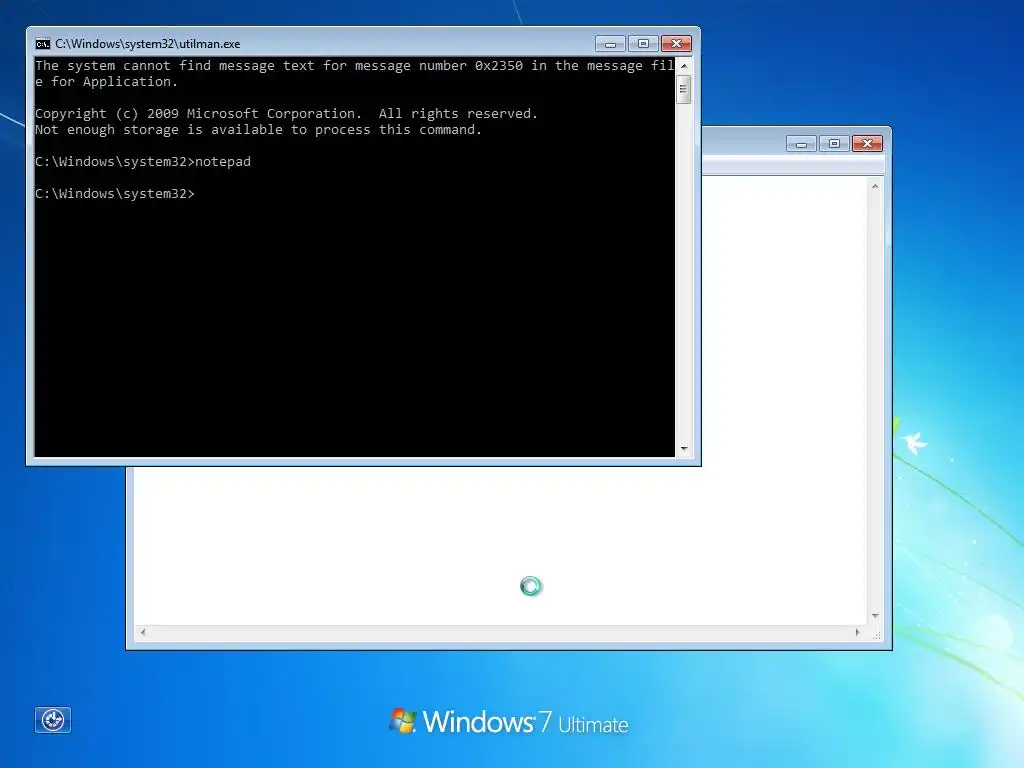Minimize the Notepad window behind
Viewport: 1024px width, 768px height.
(801, 144)
